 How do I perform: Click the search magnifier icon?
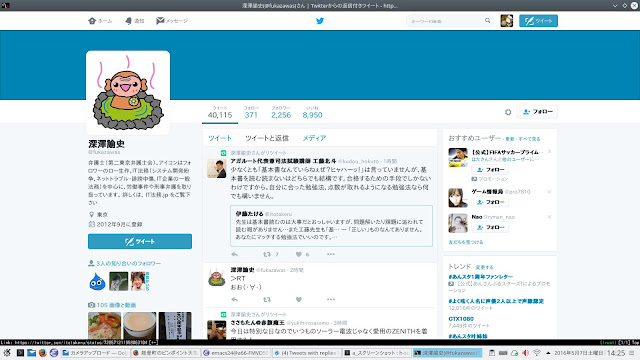[x=487, y=20]
